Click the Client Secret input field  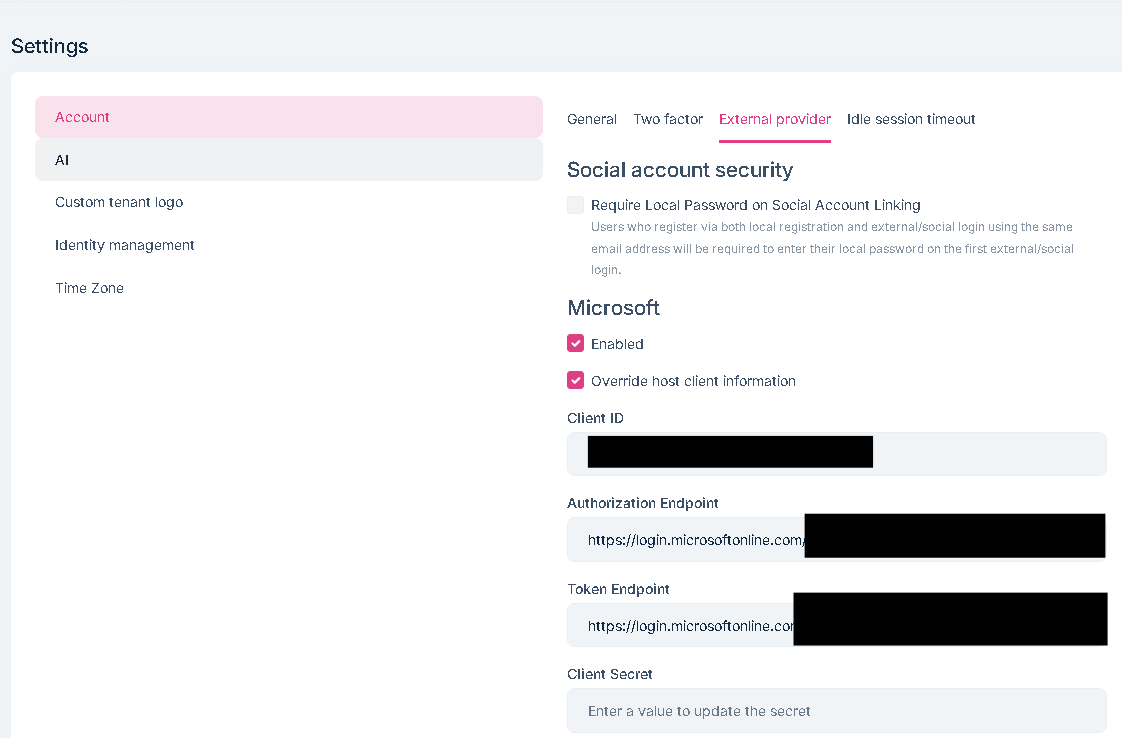pos(836,711)
